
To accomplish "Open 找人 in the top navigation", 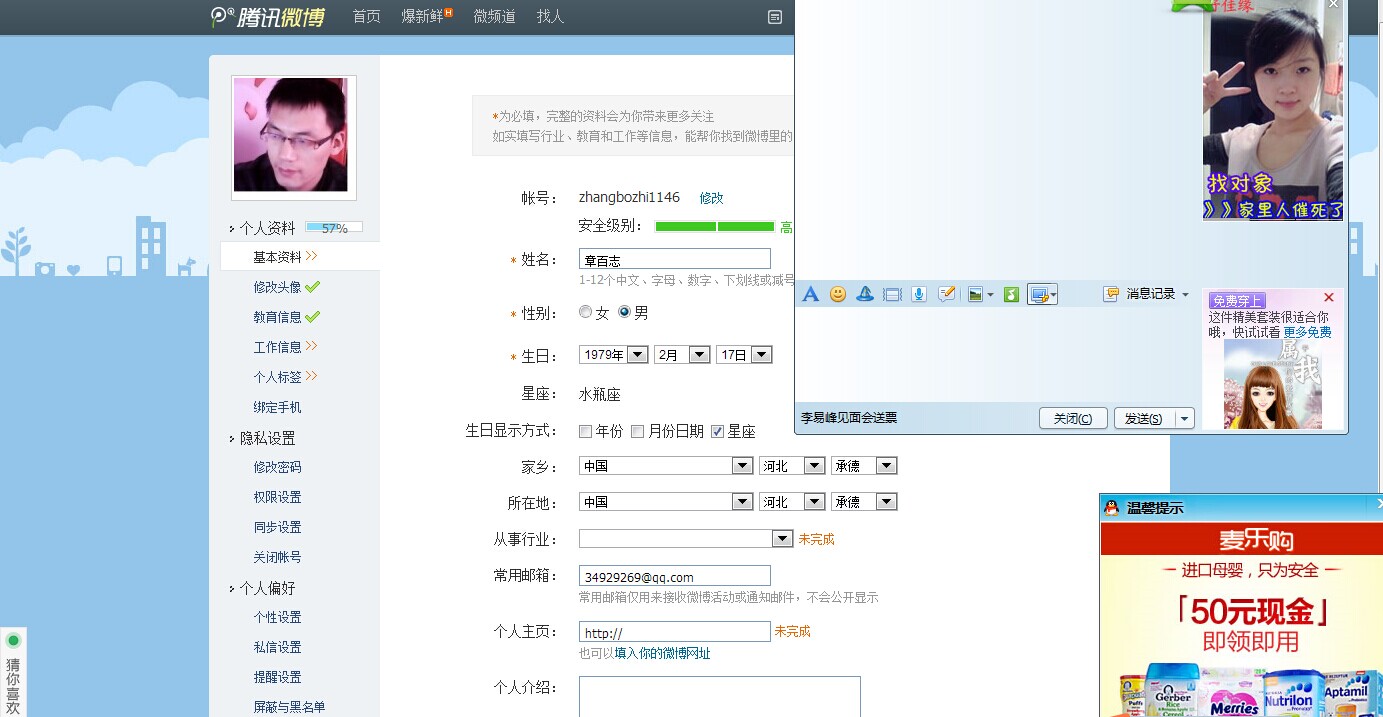I will click(x=550, y=16).
